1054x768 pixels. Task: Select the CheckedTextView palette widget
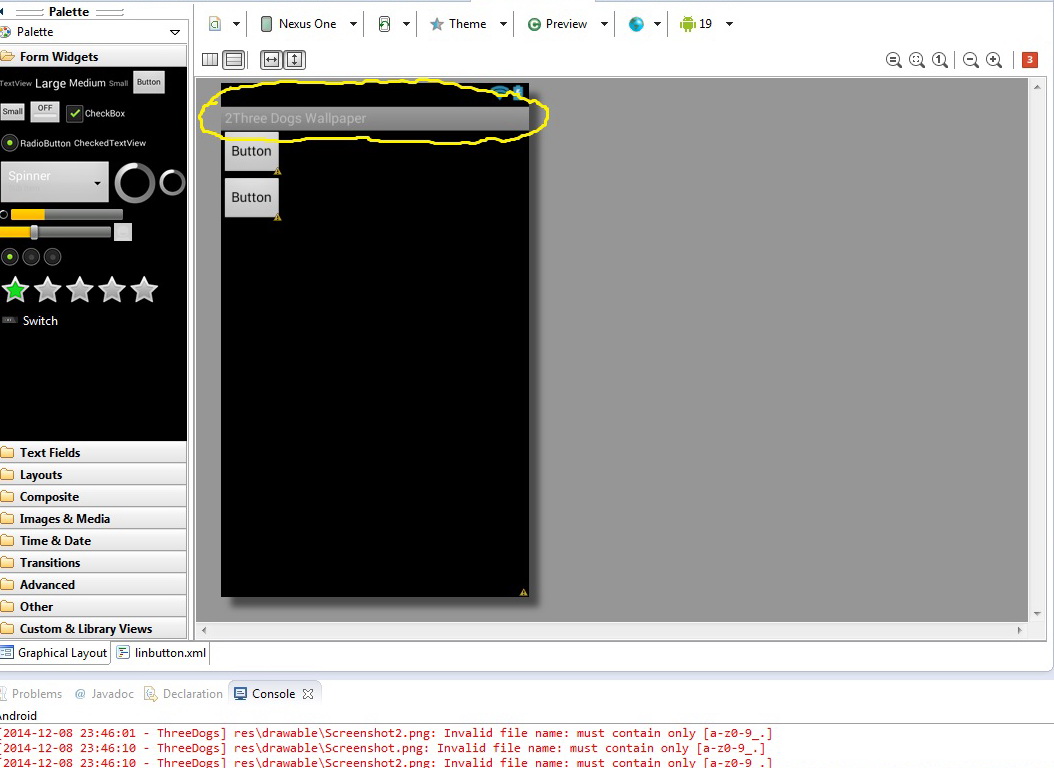110,143
